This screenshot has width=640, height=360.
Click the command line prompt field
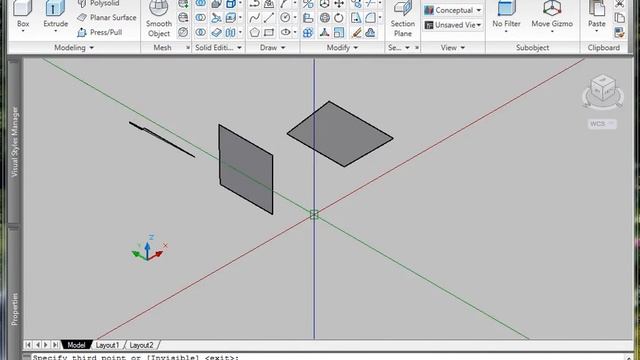pyautogui.click(x=327, y=357)
